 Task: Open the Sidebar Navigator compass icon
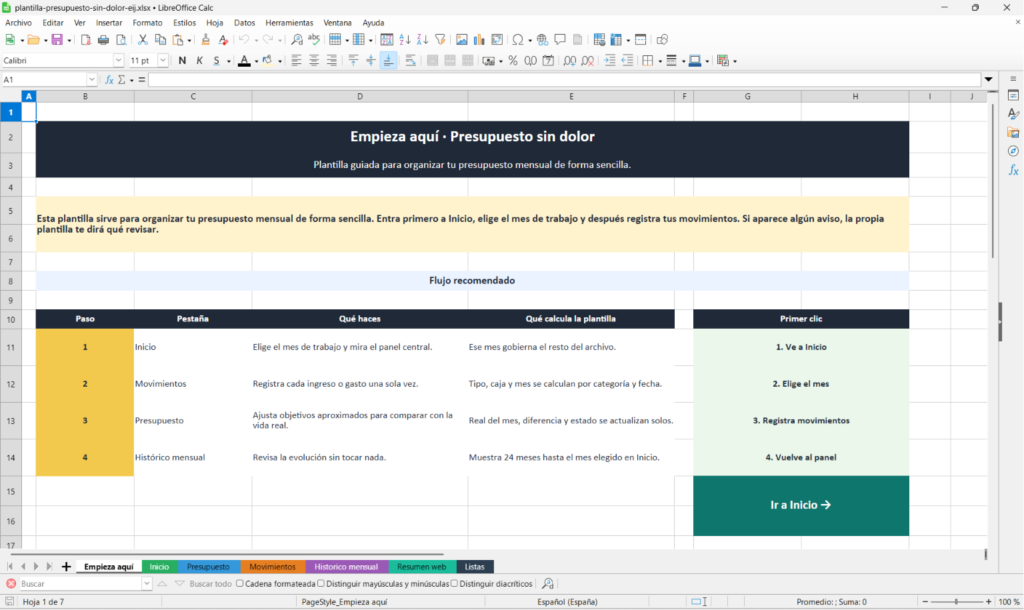click(1013, 151)
